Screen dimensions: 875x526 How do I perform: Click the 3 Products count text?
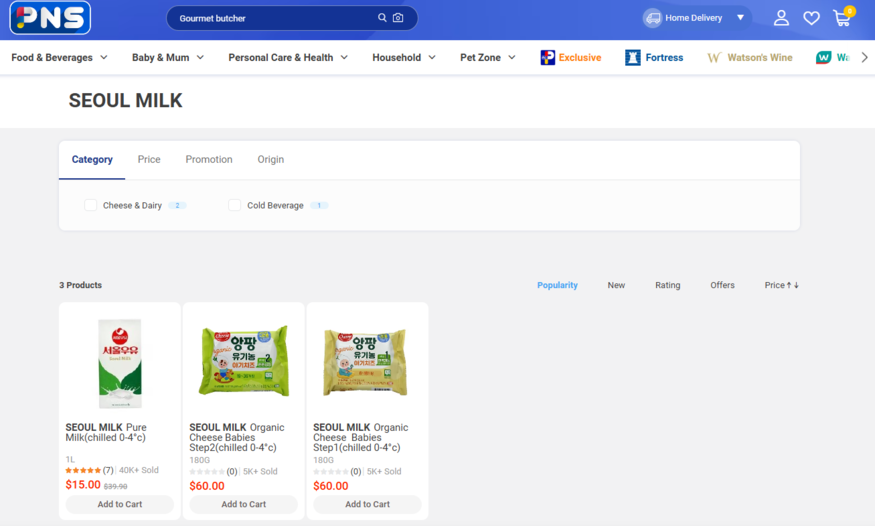coord(80,285)
